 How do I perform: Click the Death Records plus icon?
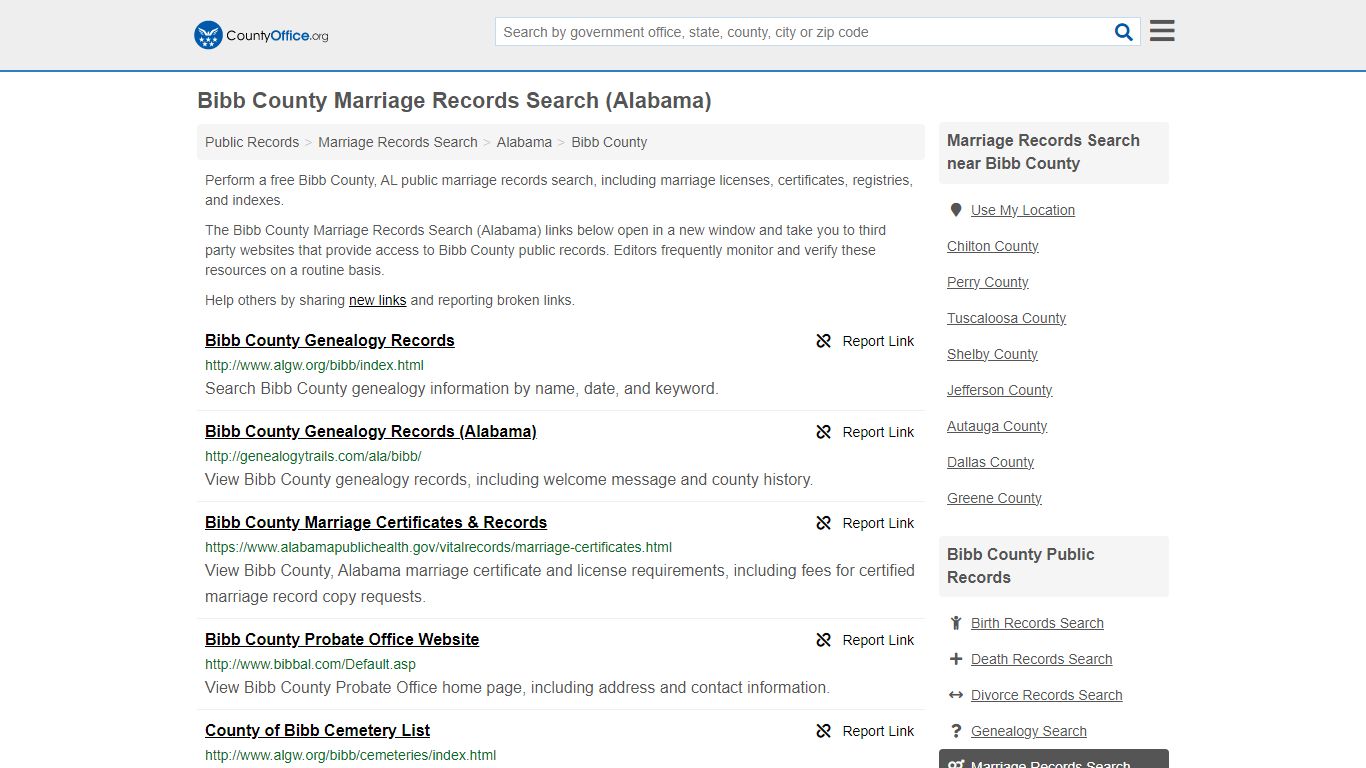coord(956,659)
